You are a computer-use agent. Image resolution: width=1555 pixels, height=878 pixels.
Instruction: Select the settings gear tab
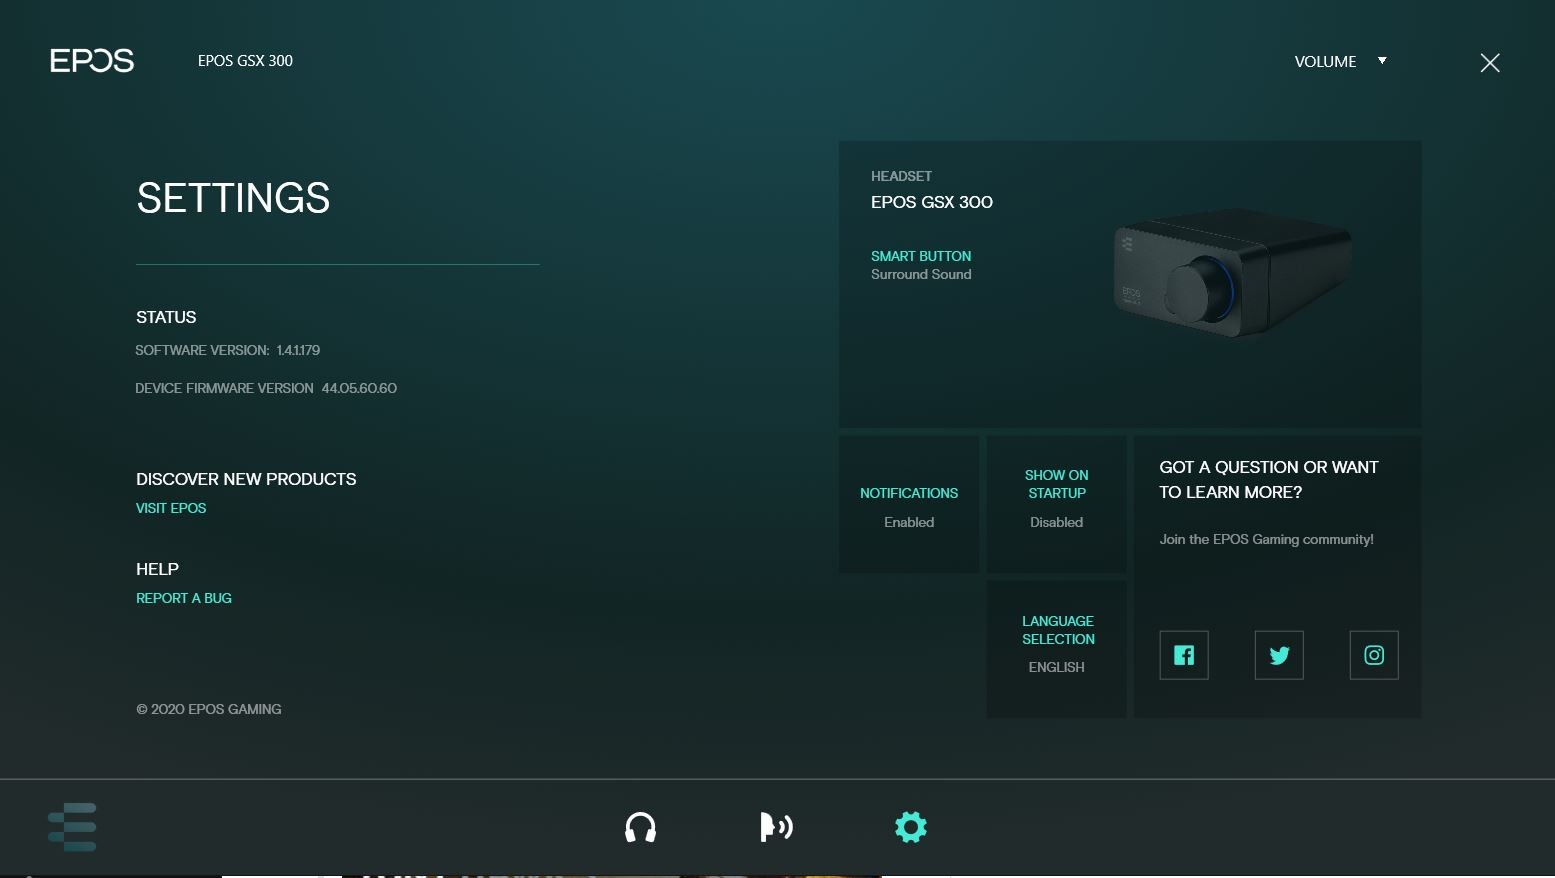click(911, 827)
